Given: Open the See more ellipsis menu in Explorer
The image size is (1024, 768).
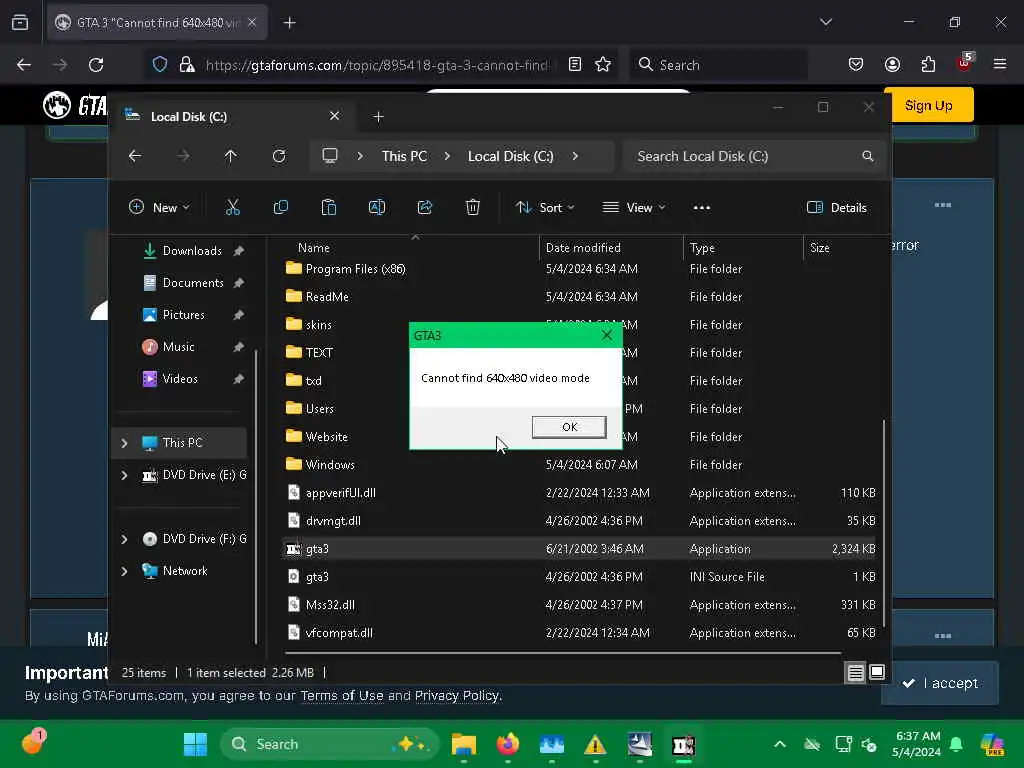Looking at the screenshot, I should 701,208.
